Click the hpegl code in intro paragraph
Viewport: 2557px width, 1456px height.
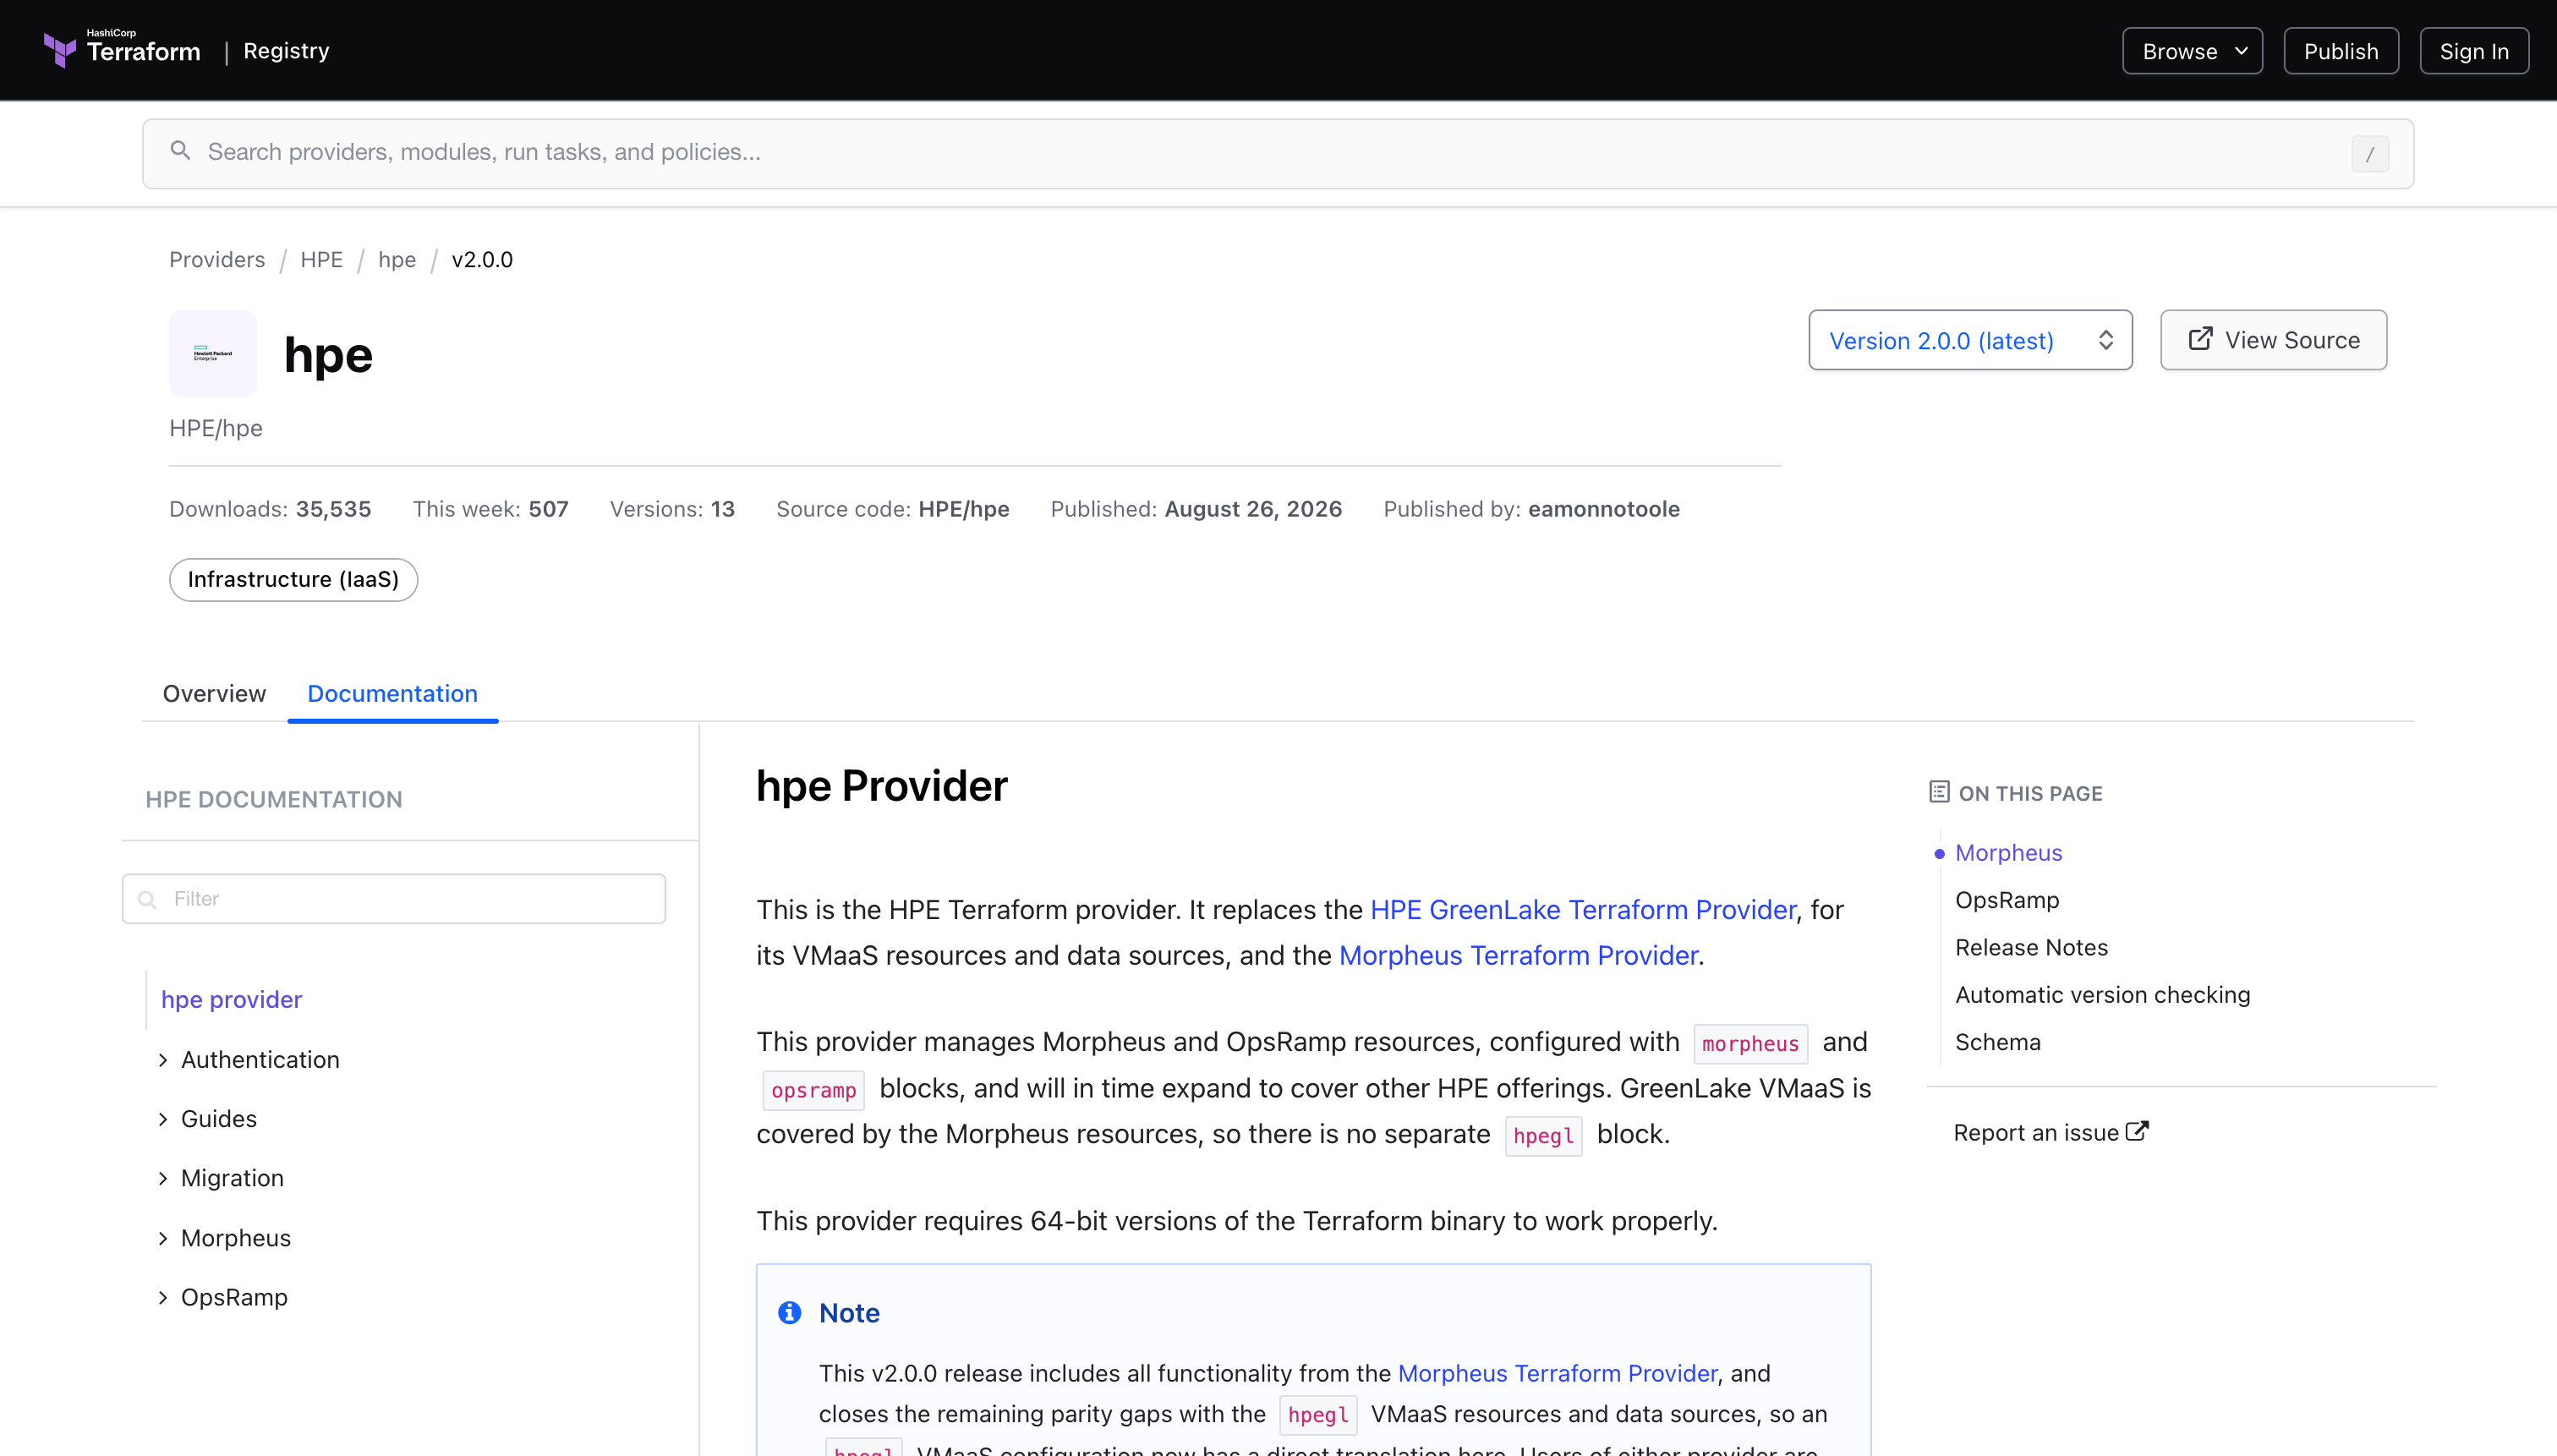coord(1543,1135)
